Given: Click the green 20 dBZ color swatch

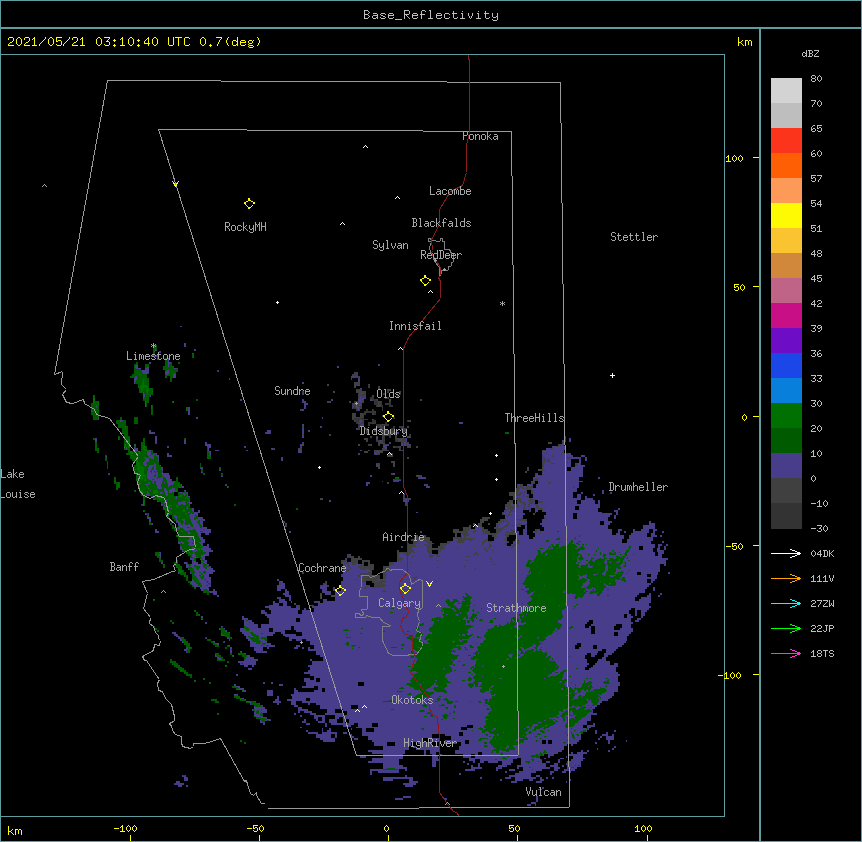Looking at the screenshot, I should [786, 416].
